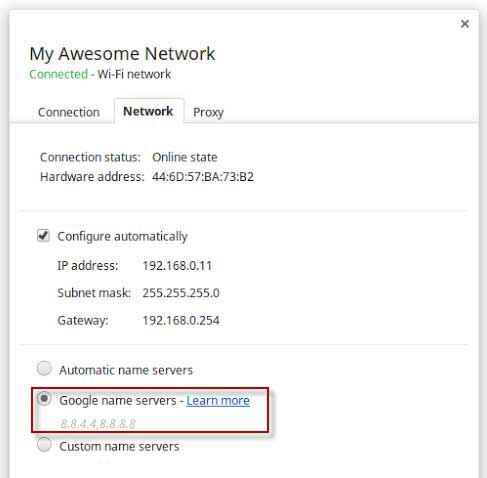The width and height of the screenshot is (487, 478).
Task: Choose the Google name servers radio option
Action: tap(44, 399)
